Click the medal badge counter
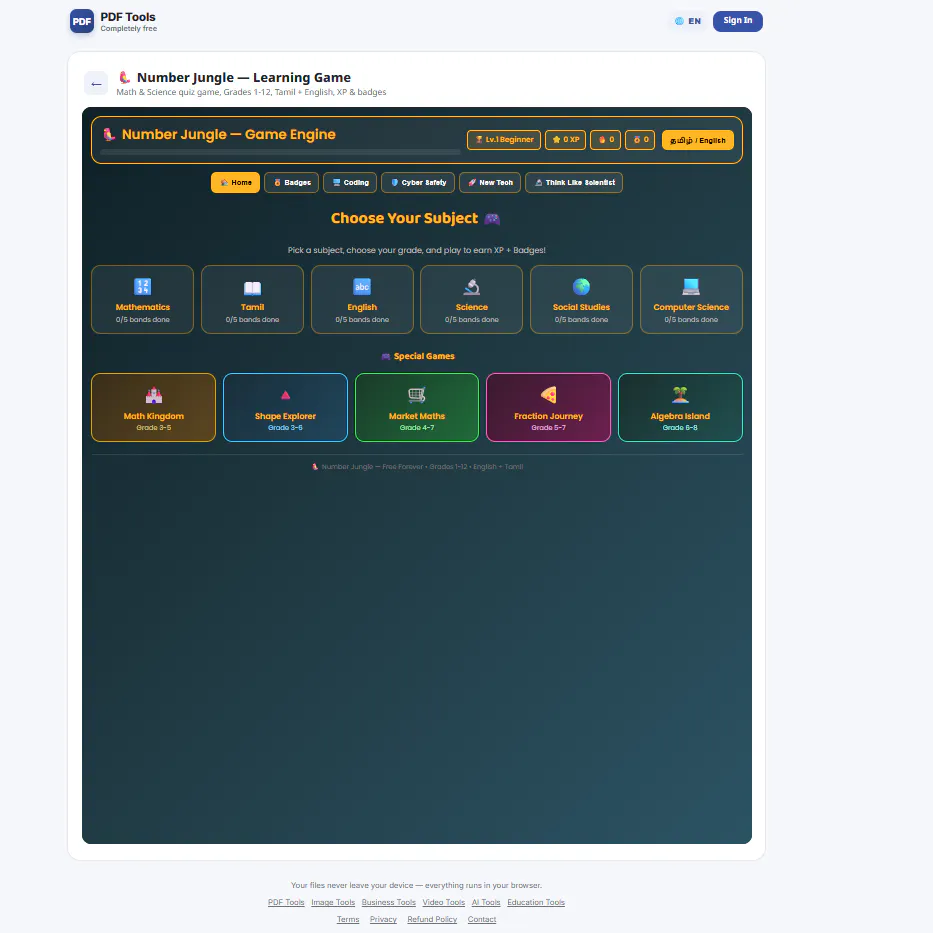Image resolution: width=933 pixels, height=933 pixels. click(x=640, y=140)
